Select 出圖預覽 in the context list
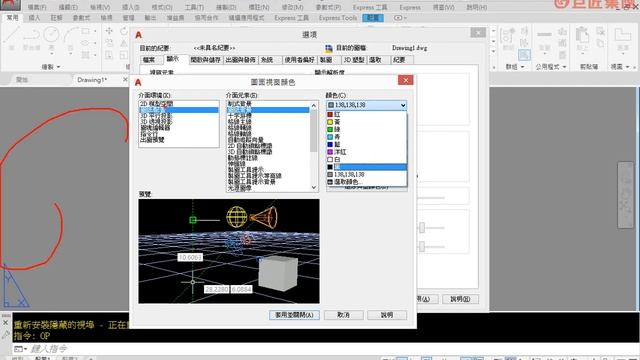The width and height of the screenshot is (640, 360). pos(178,140)
